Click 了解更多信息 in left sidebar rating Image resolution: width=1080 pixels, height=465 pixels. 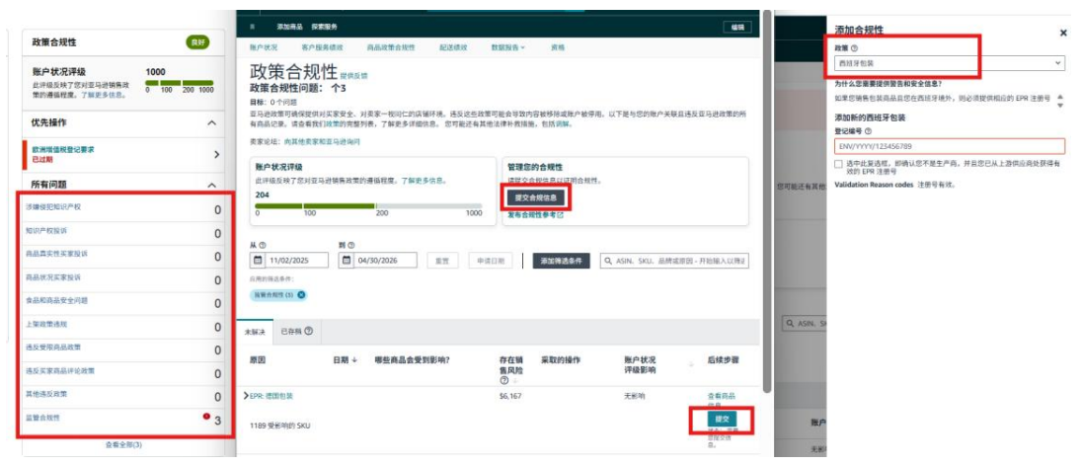(x=103, y=94)
